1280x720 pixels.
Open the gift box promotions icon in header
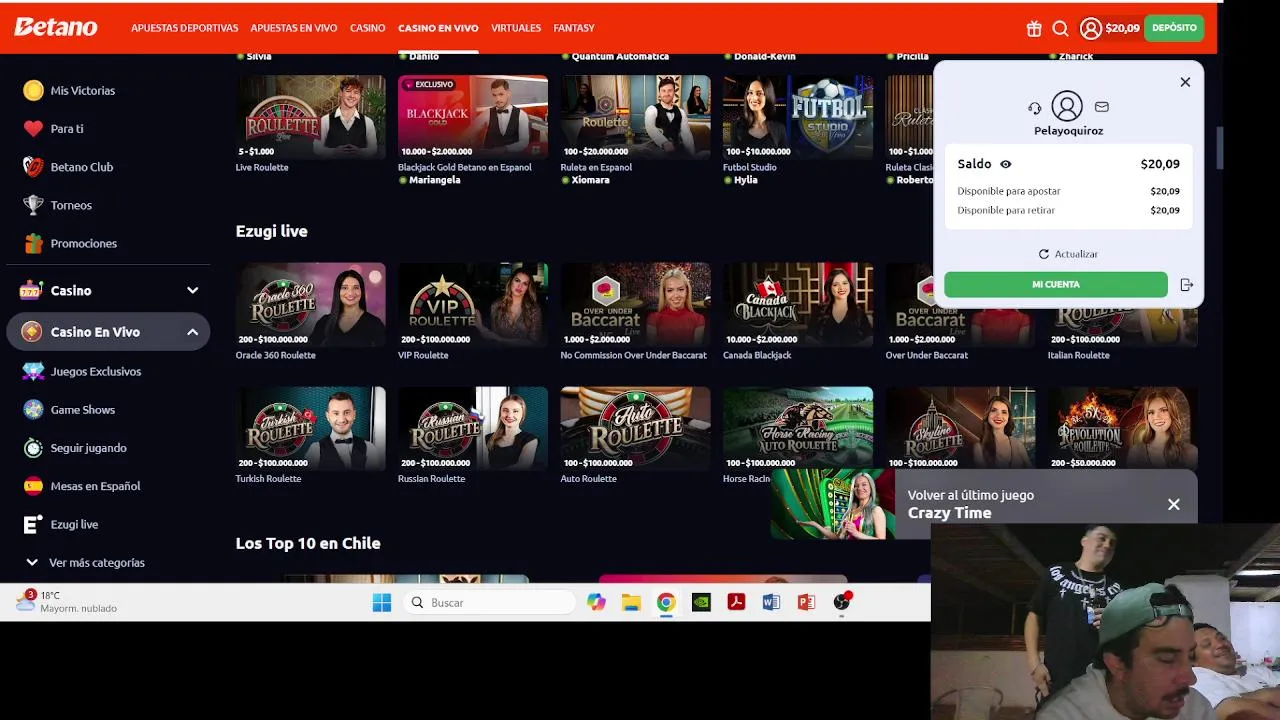click(1034, 29)
